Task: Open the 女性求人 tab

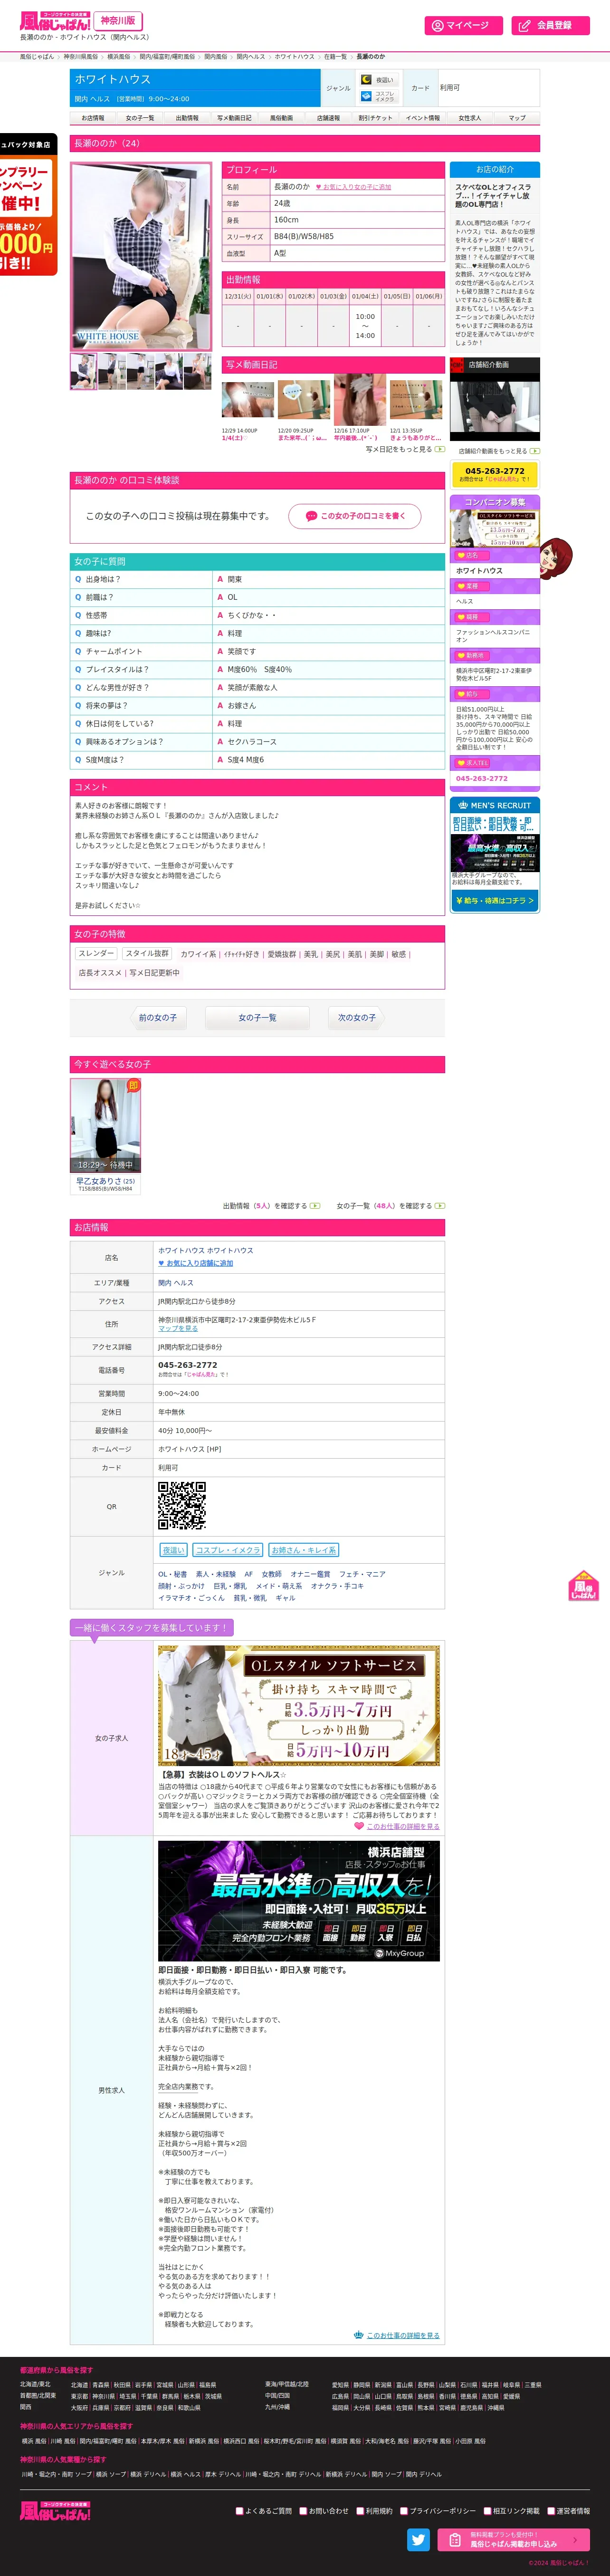Action: point(469,118)
